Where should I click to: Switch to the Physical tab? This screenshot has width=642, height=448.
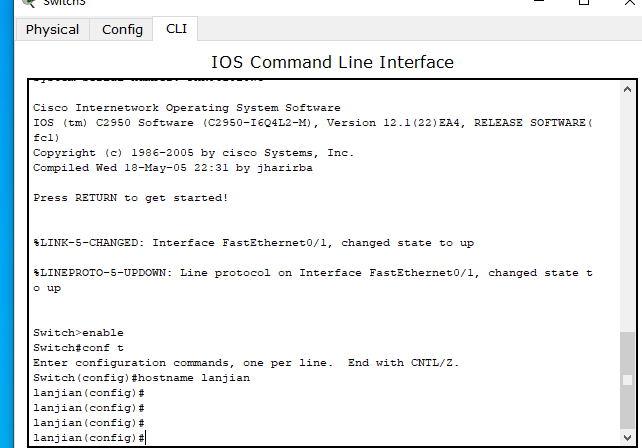52,29
